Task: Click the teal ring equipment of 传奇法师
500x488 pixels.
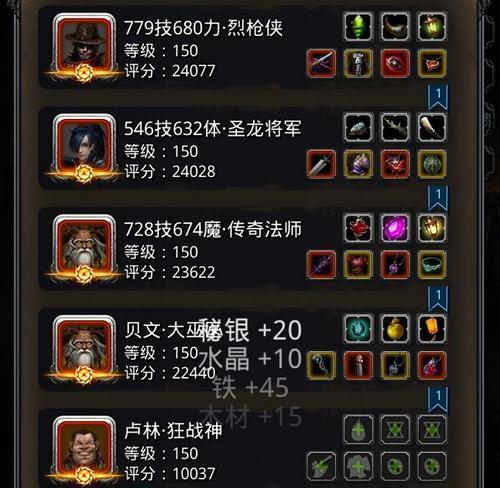Action: [x=432, y=265]
